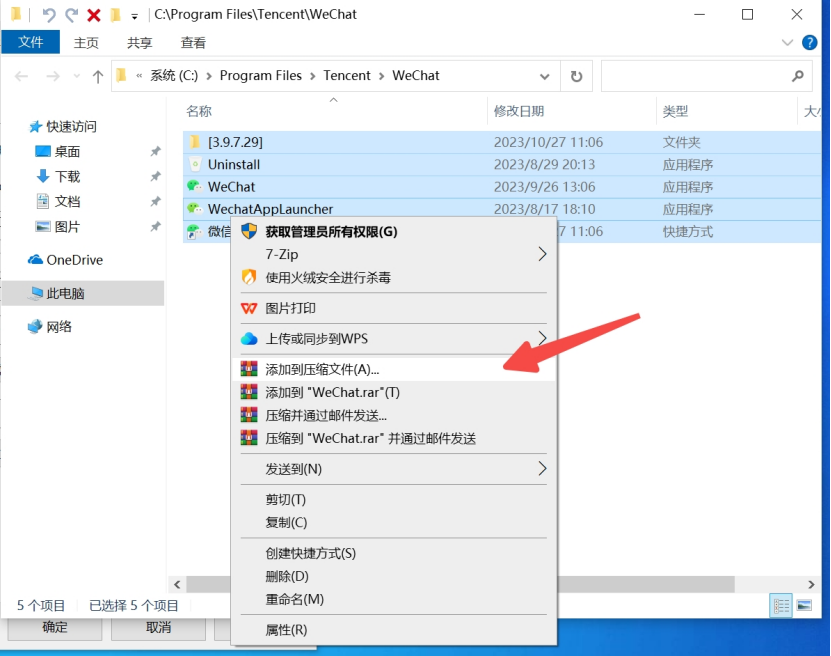Select 网络 in navigation pane

pyautogui.click(x=58, y=327)
